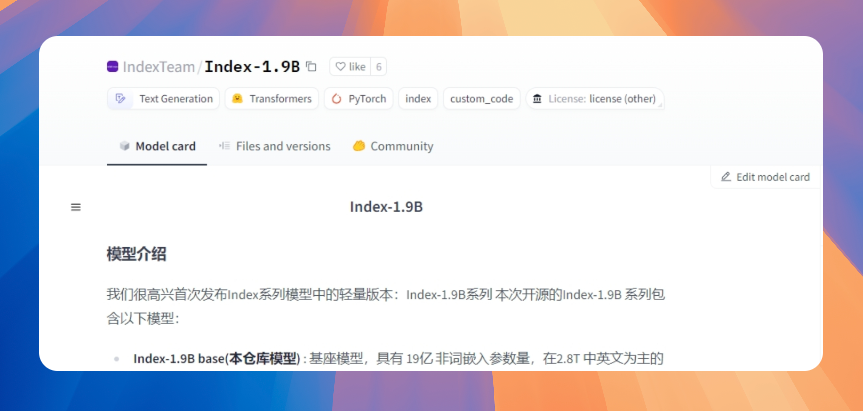This screenshot has height=411, width=863.
Task: Switch to the Community tab
Action: click(393, 146)
